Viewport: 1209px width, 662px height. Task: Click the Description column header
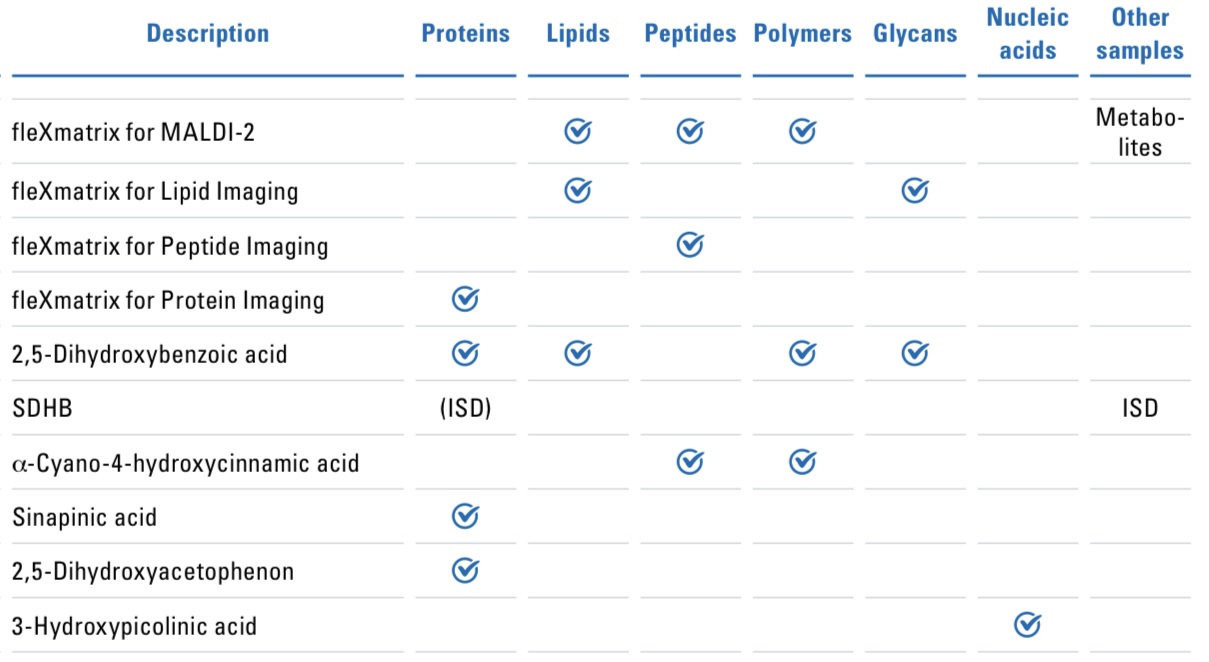(207, 34)
